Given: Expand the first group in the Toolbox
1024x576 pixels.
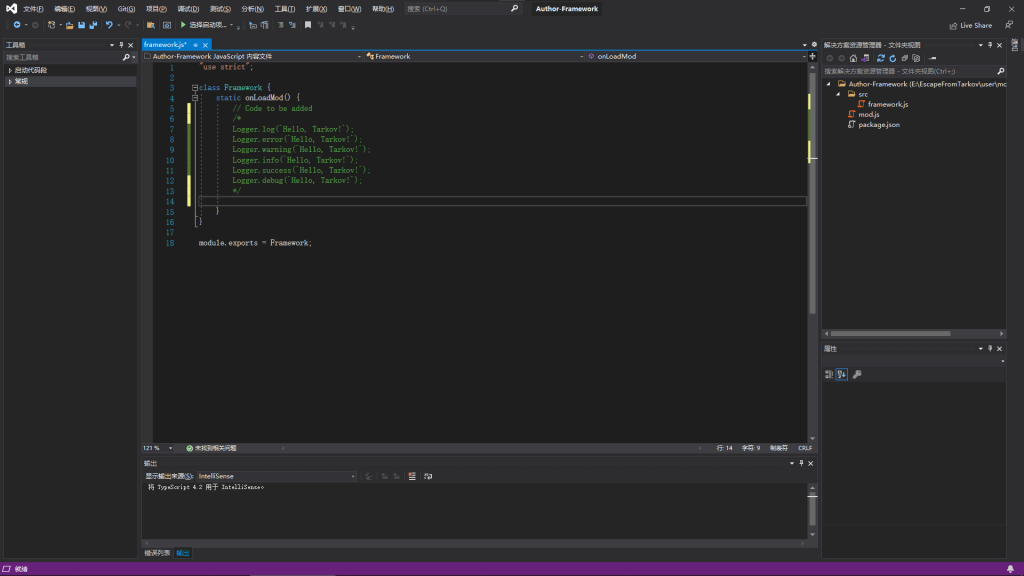Looking at the screenshot, I should (x=10, y=70).
